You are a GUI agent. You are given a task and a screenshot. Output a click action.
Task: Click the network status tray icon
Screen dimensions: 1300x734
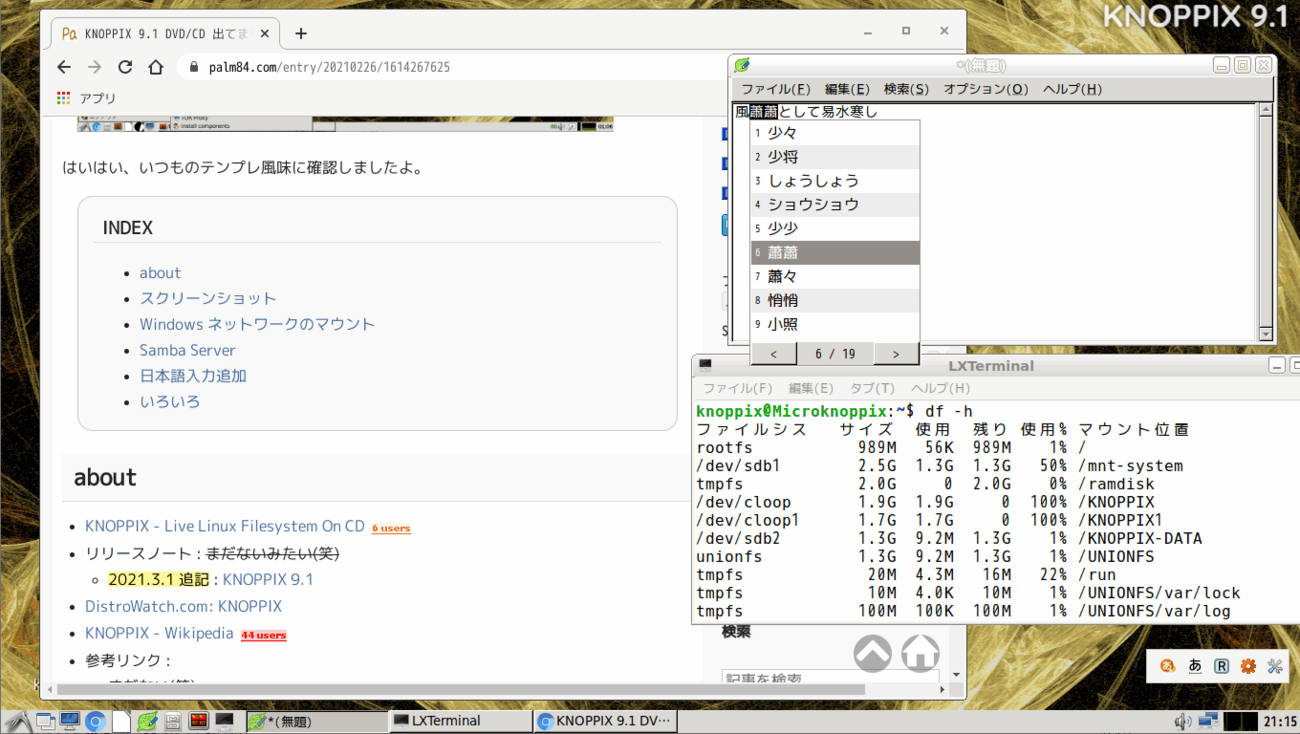pos(1208,720)
